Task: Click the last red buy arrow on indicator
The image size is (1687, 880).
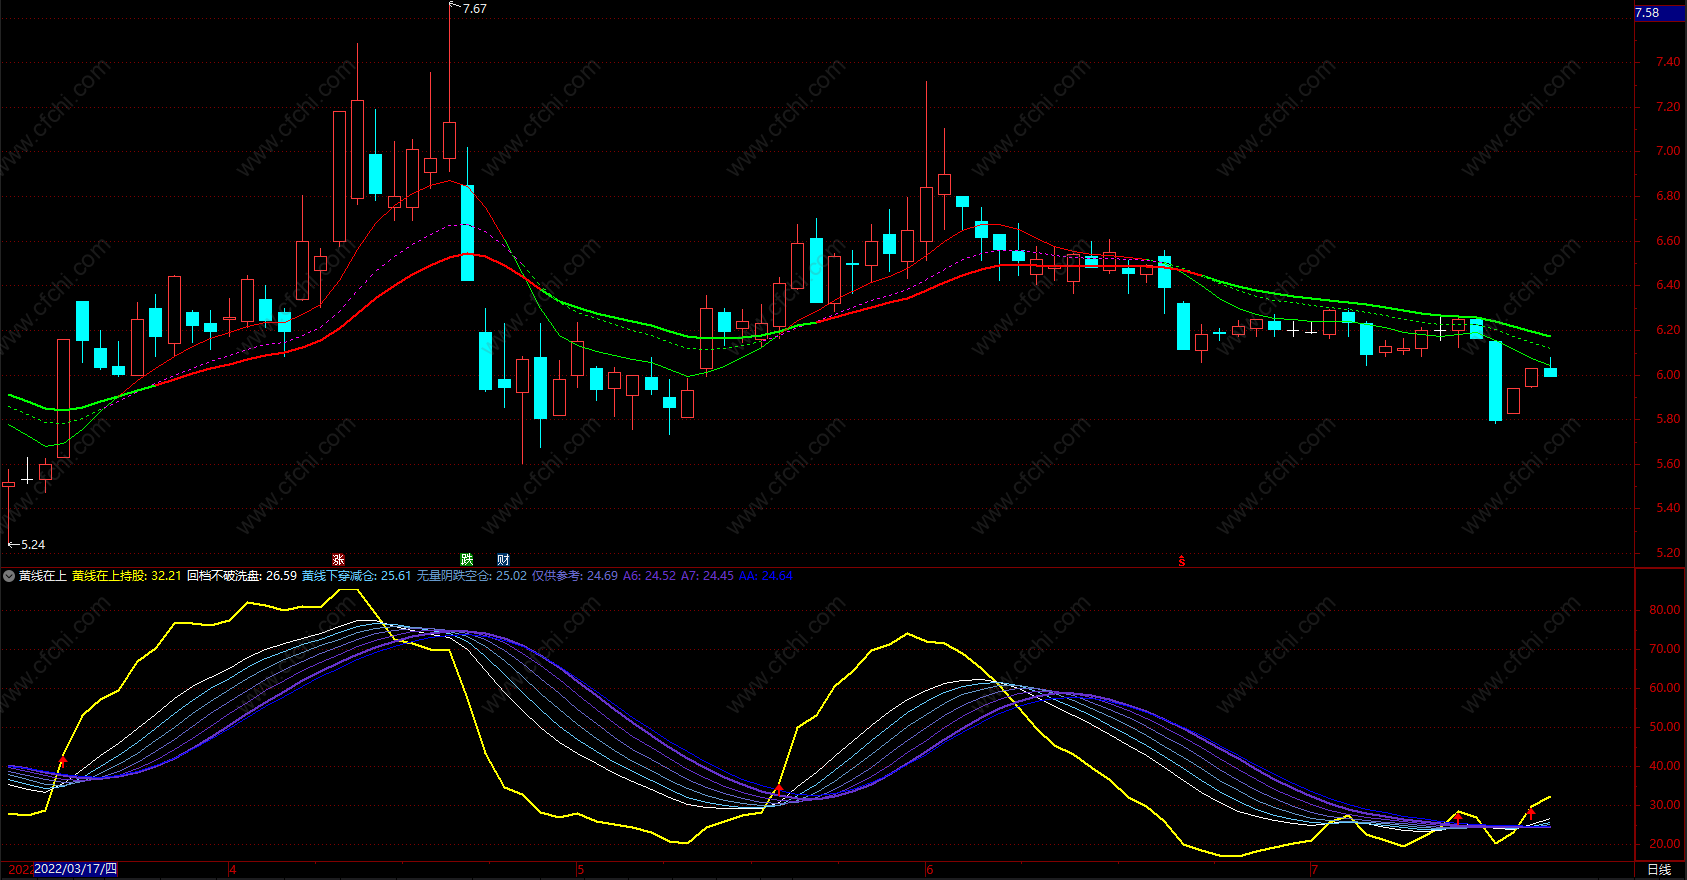Action: [x=1530, y=814]
